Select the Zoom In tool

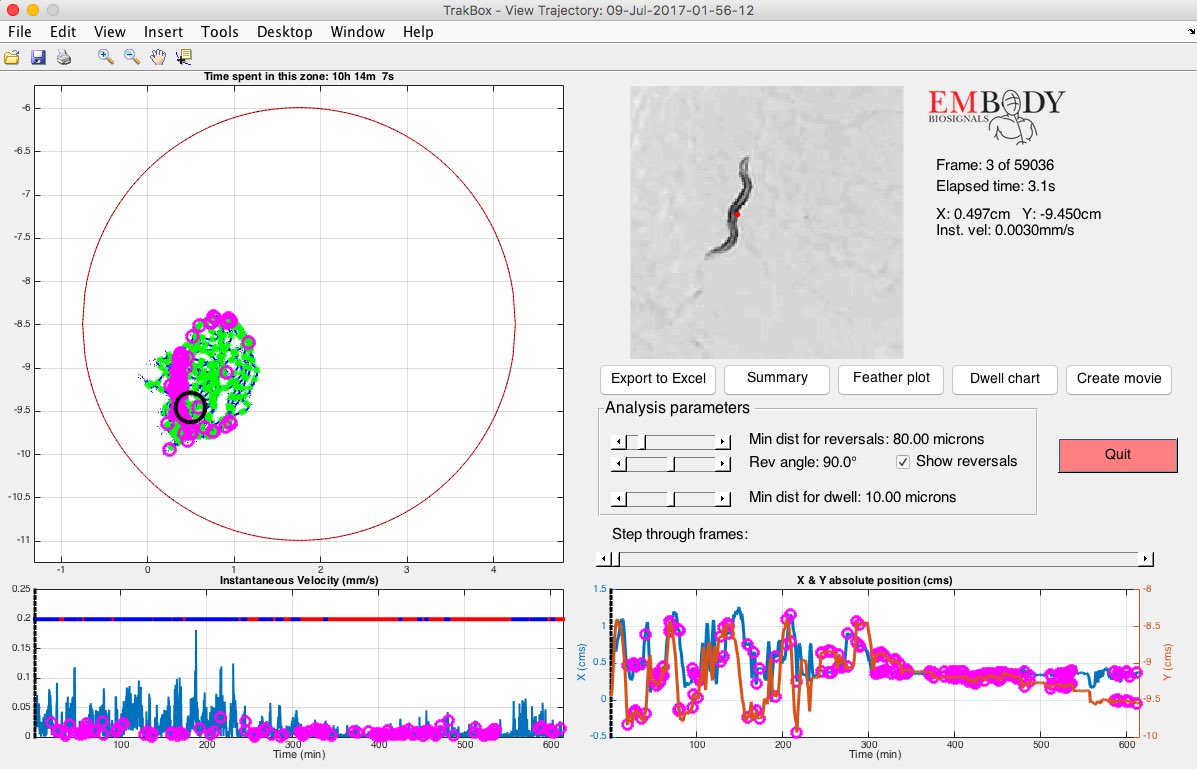click(x=105, y=57)
